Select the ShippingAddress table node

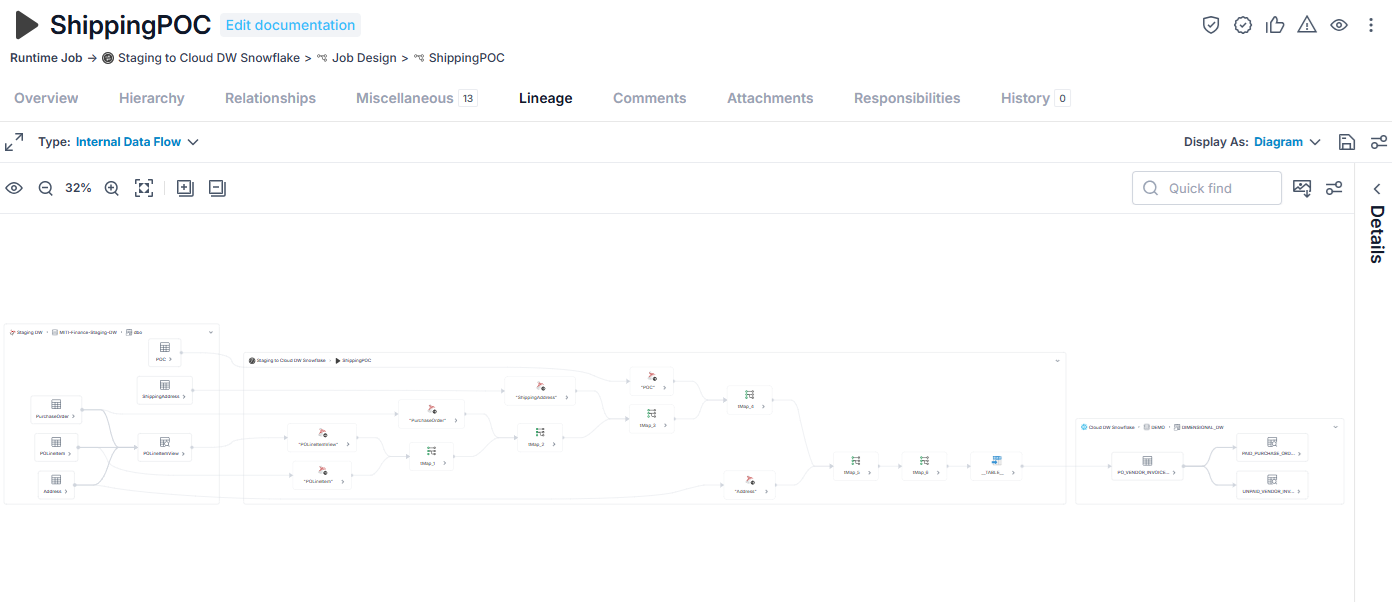click(x=165, y=390)
